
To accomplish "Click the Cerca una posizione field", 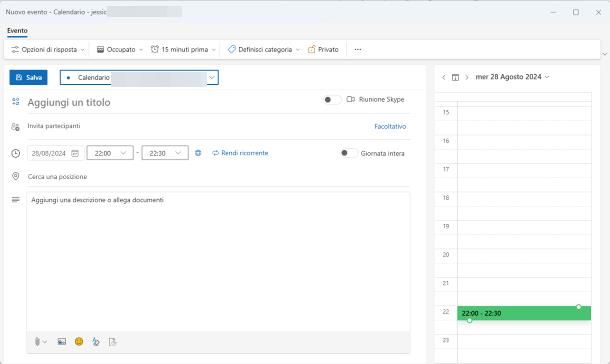I will coord(218,177).
